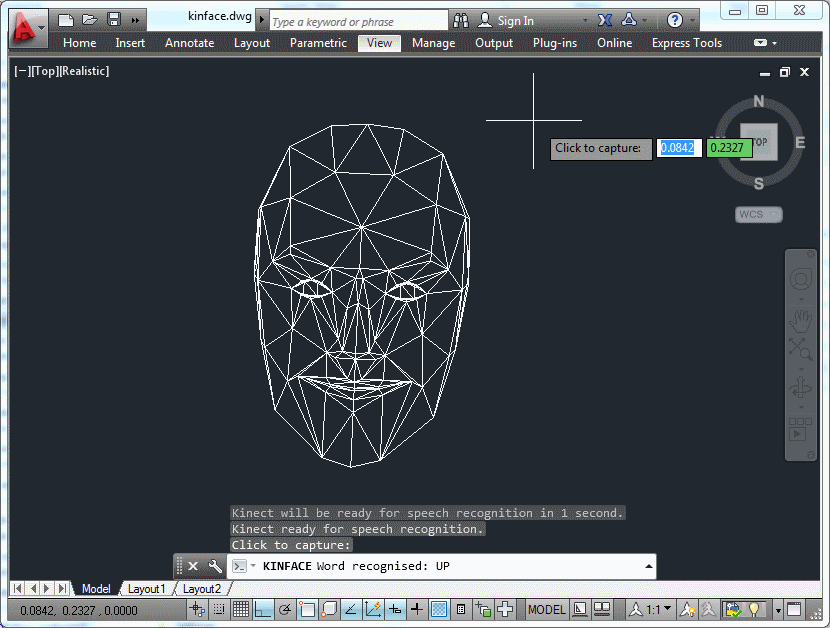Open the Manage ribbon tab

click(433, 43)
